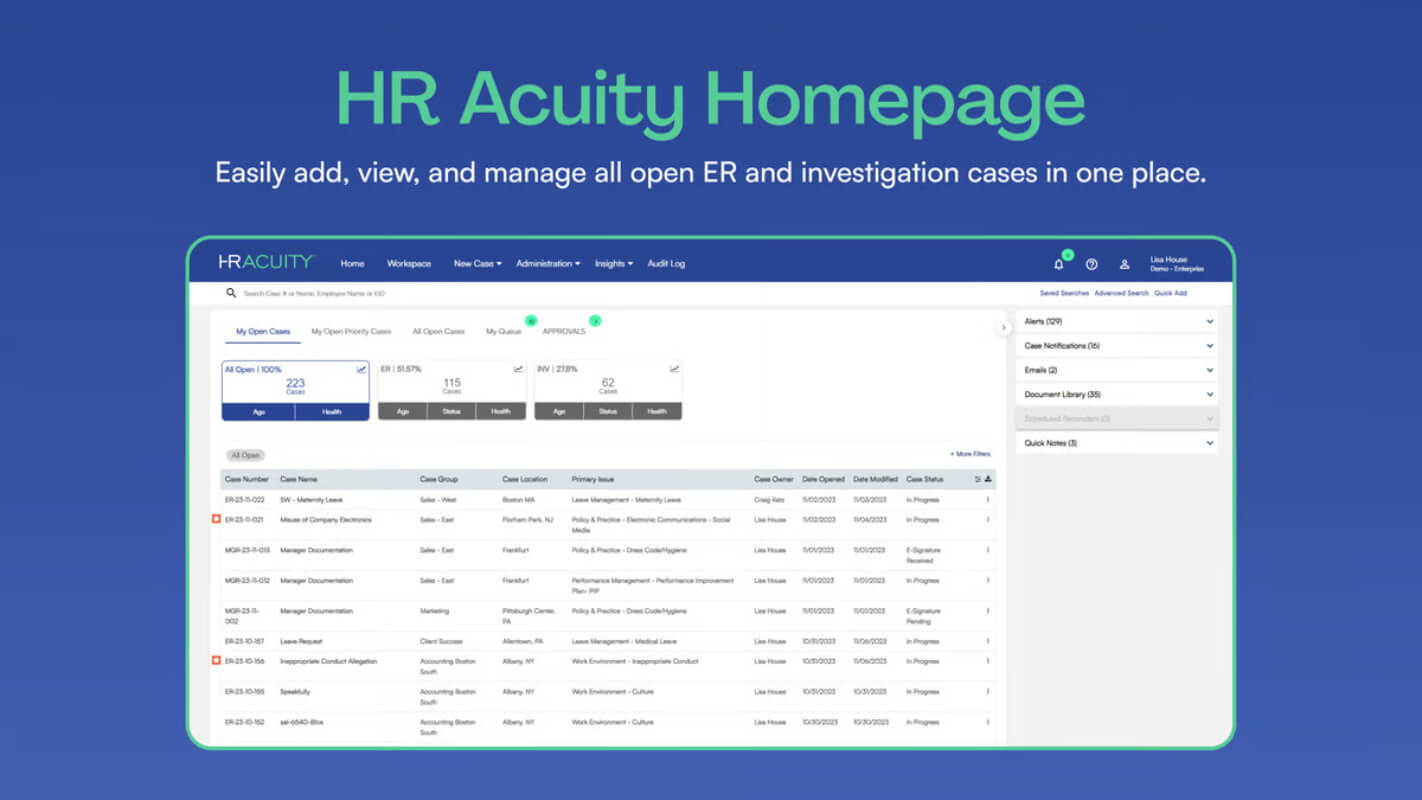1422x800 pixels.
Task: Open Workspace from the navigation bar
Action: tap(409, 264)
